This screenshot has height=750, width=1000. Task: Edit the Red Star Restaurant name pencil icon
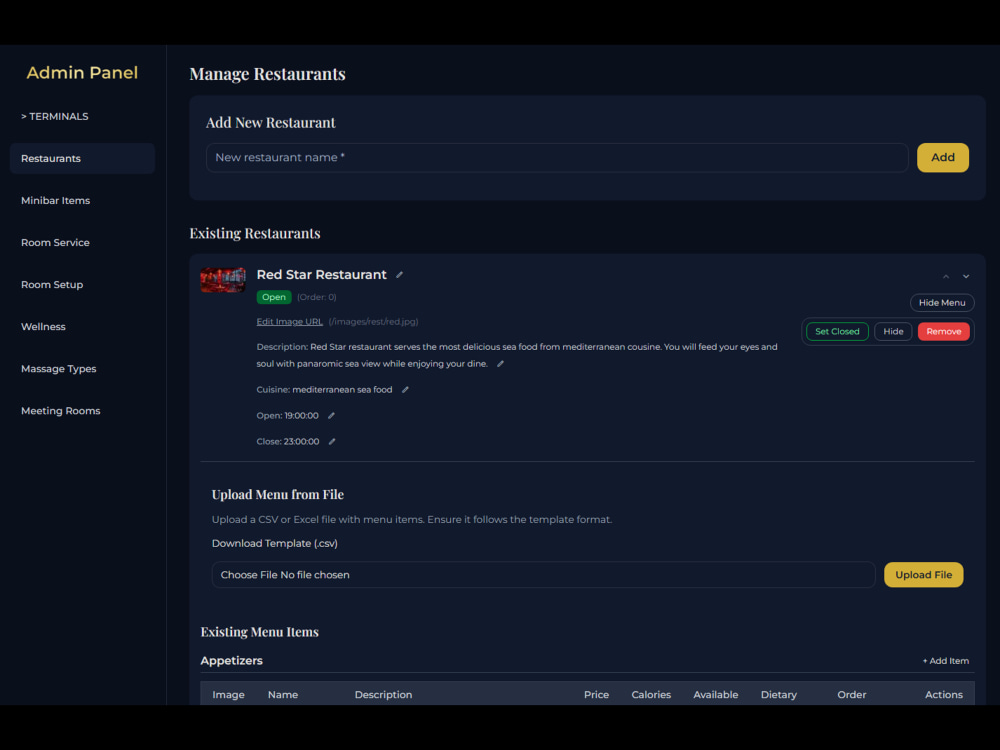399,275
